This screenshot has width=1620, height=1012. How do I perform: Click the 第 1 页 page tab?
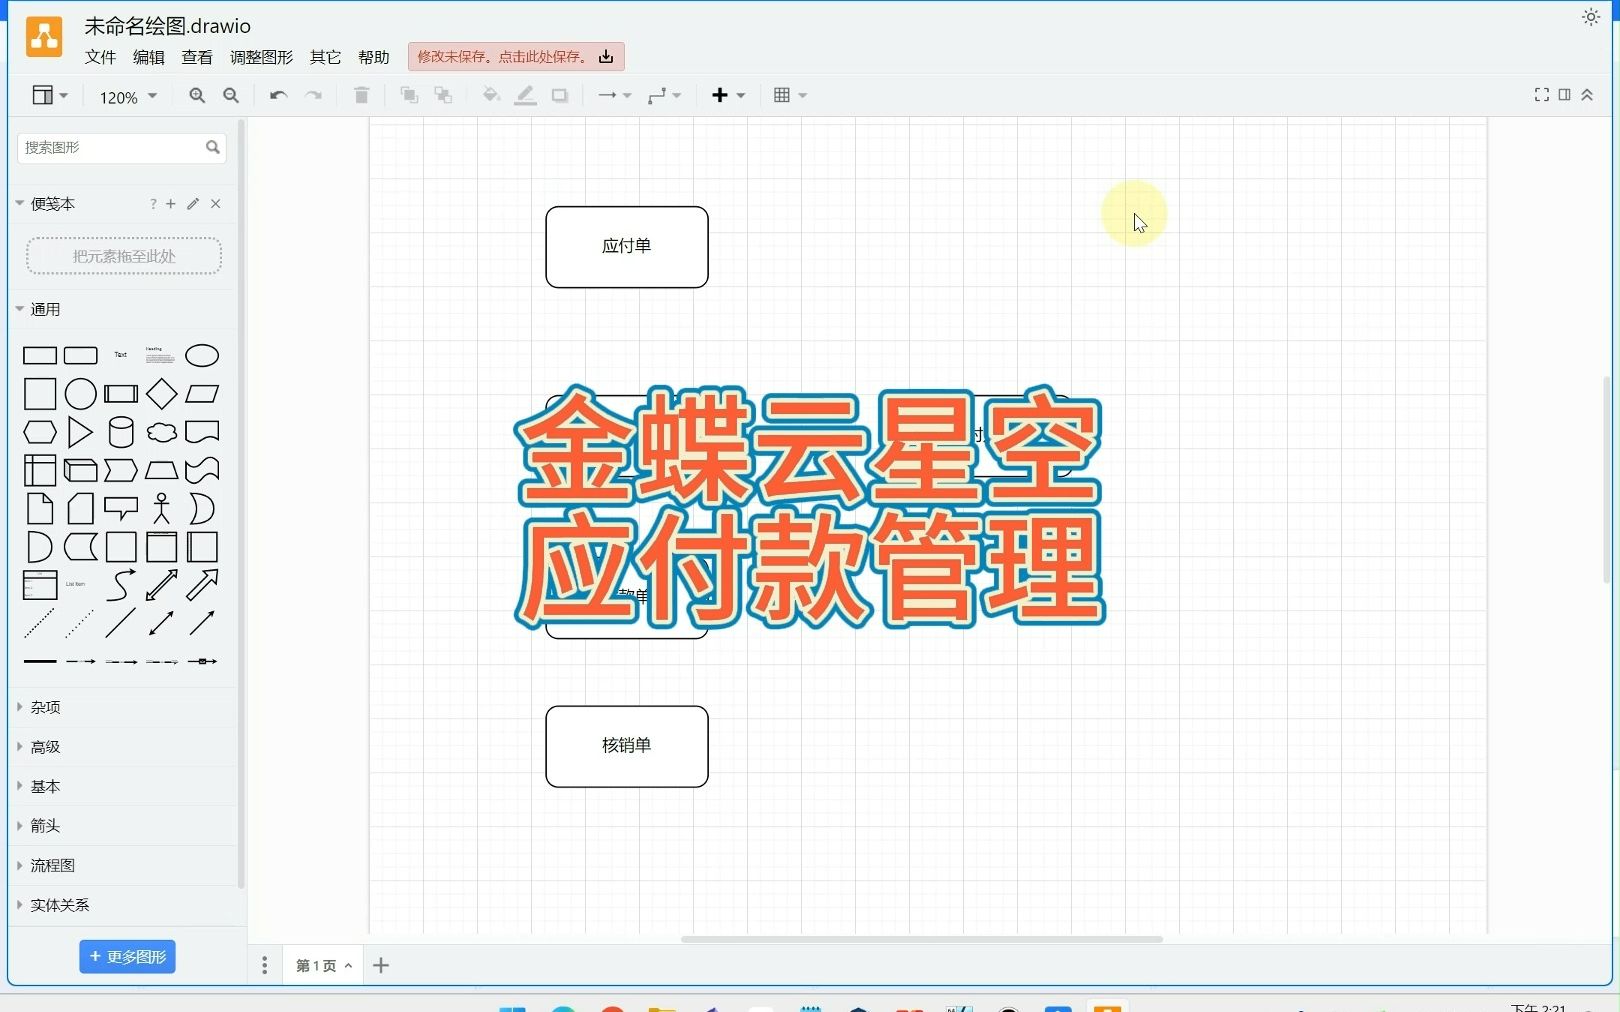pyautogui.click(x=315, y=965)
